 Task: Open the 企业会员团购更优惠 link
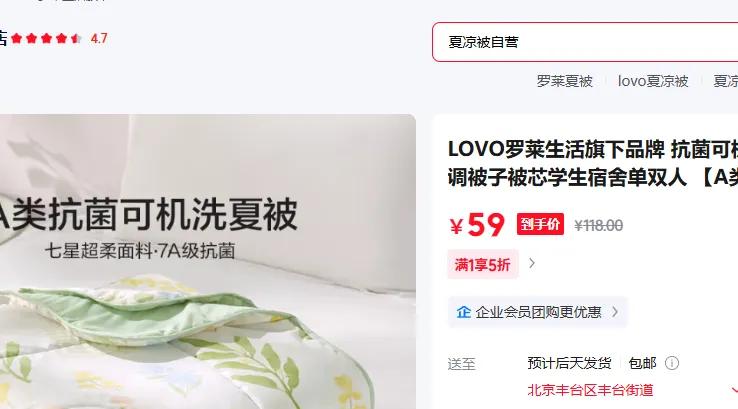pyautogui.click(x=538, y=312)
